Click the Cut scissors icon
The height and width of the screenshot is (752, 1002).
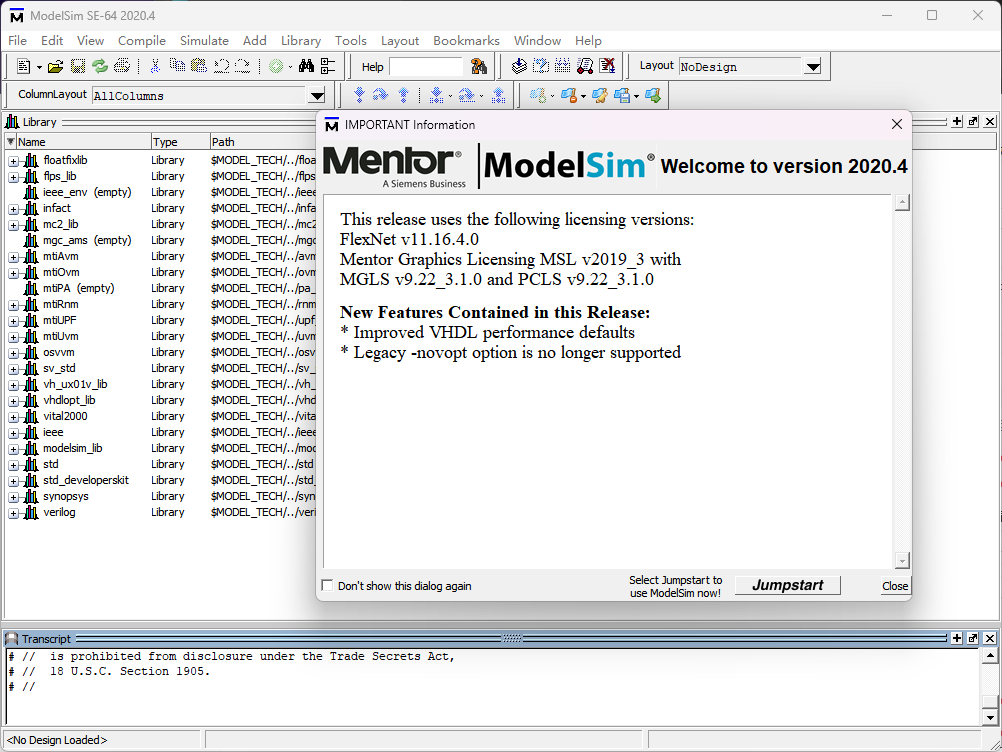pyautogui.click(x=155, y=67)
